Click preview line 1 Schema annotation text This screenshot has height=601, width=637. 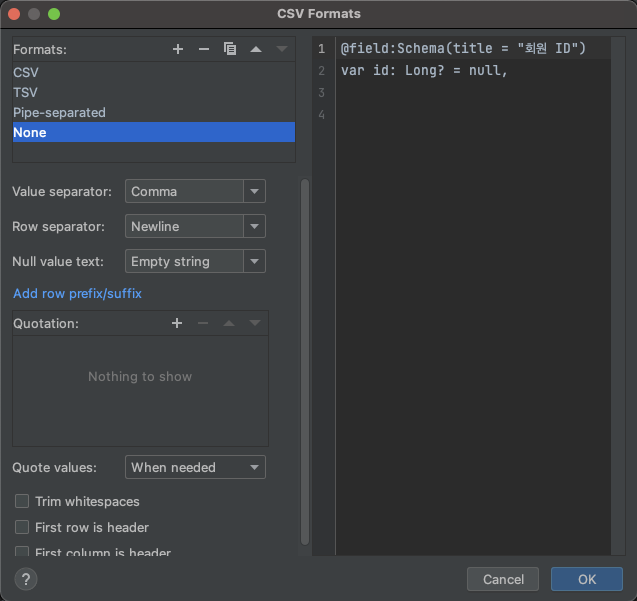pos(463,48)
